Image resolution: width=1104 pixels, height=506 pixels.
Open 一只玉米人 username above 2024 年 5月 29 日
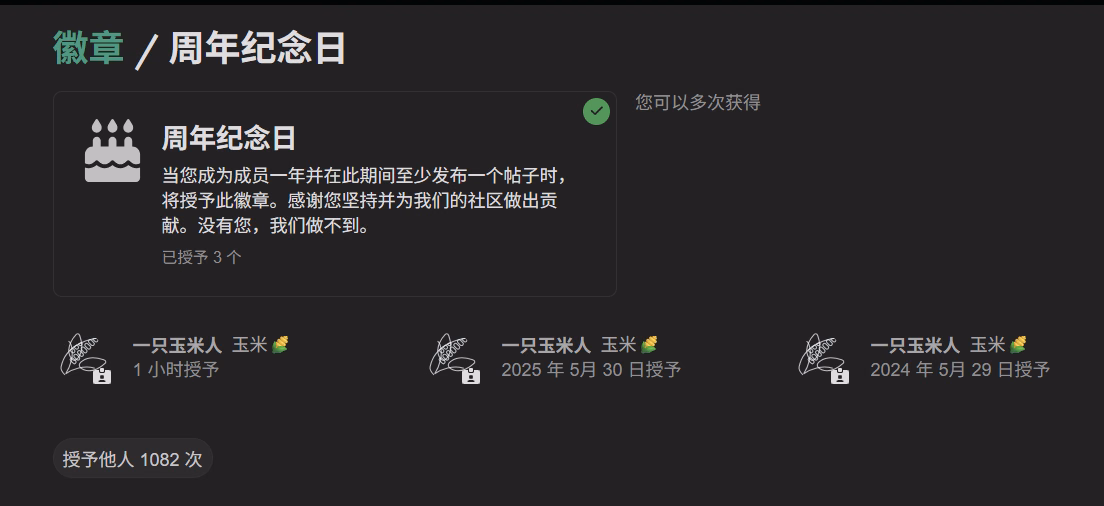pos(915,345)
